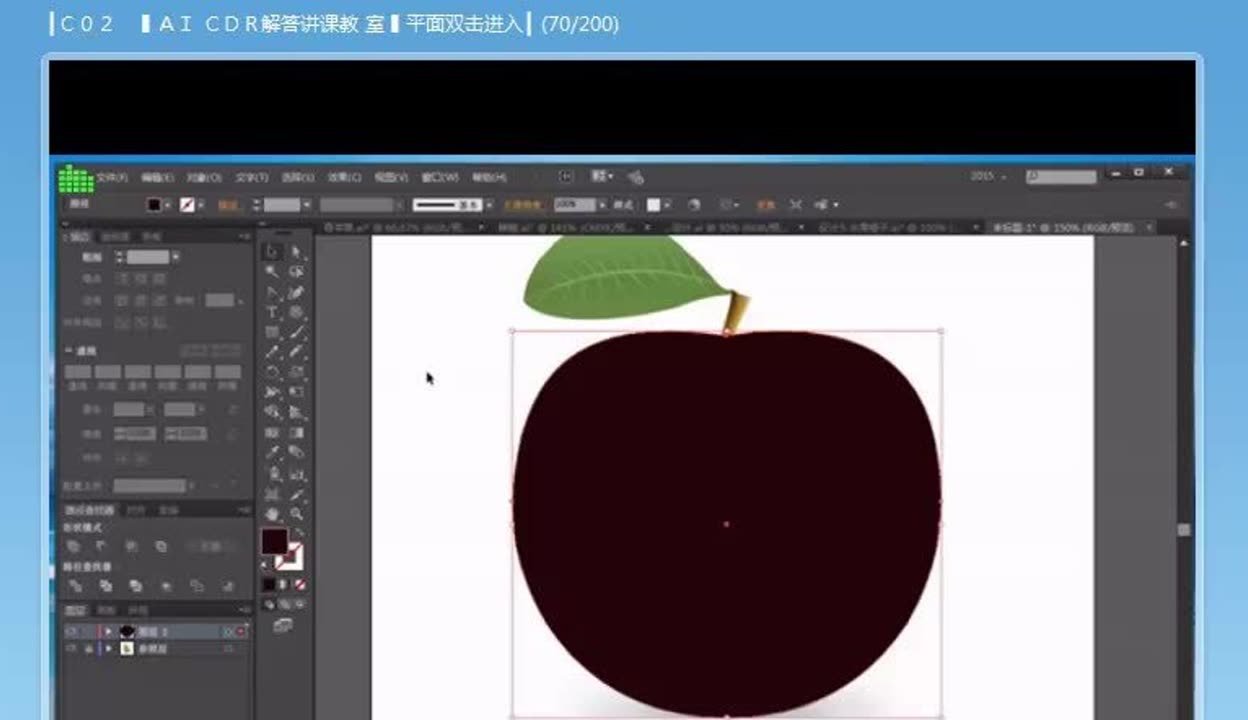Select the Selection (black arrow) tool

273,252
